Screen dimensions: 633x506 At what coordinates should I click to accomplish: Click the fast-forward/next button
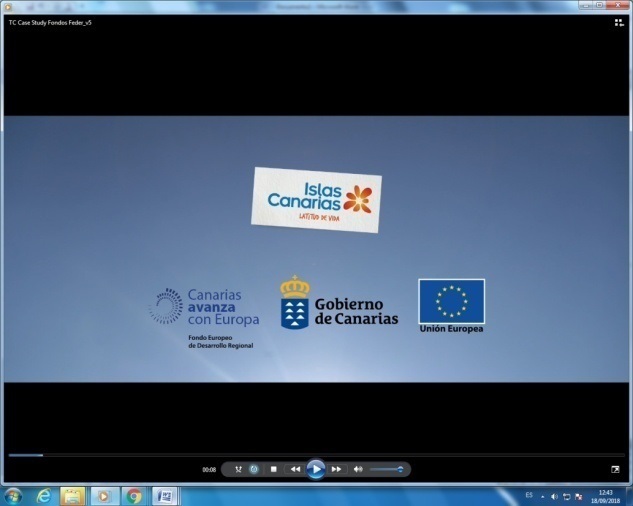click(336, 469)
